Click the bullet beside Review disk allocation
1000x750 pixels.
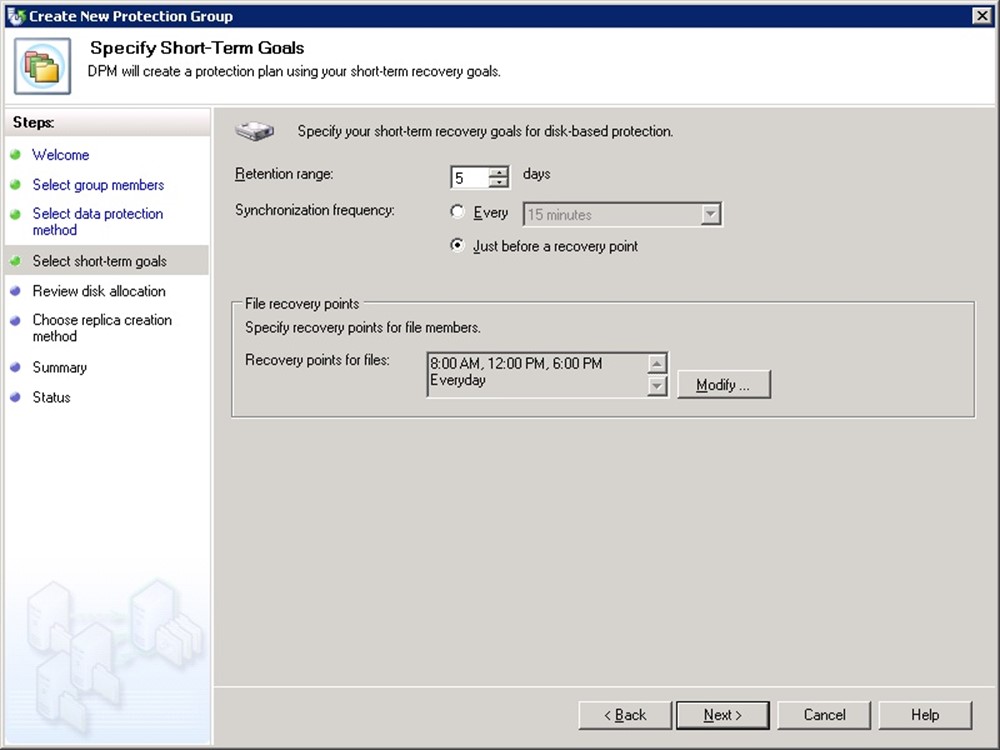click(x=15, y=291)
